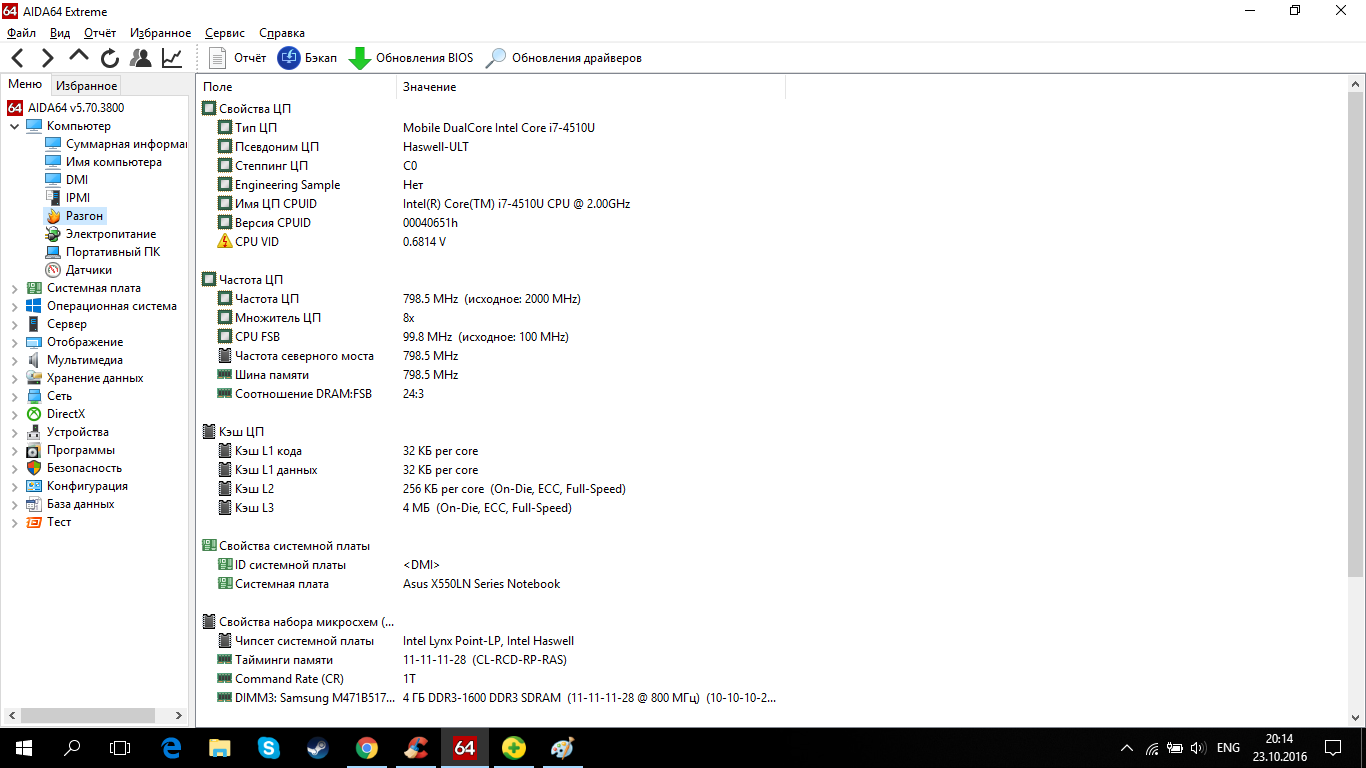Click the Программы tree icon

click(34, 450)
